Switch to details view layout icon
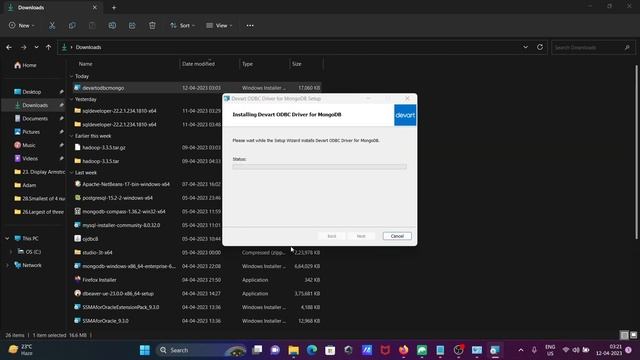 point(624,335)
